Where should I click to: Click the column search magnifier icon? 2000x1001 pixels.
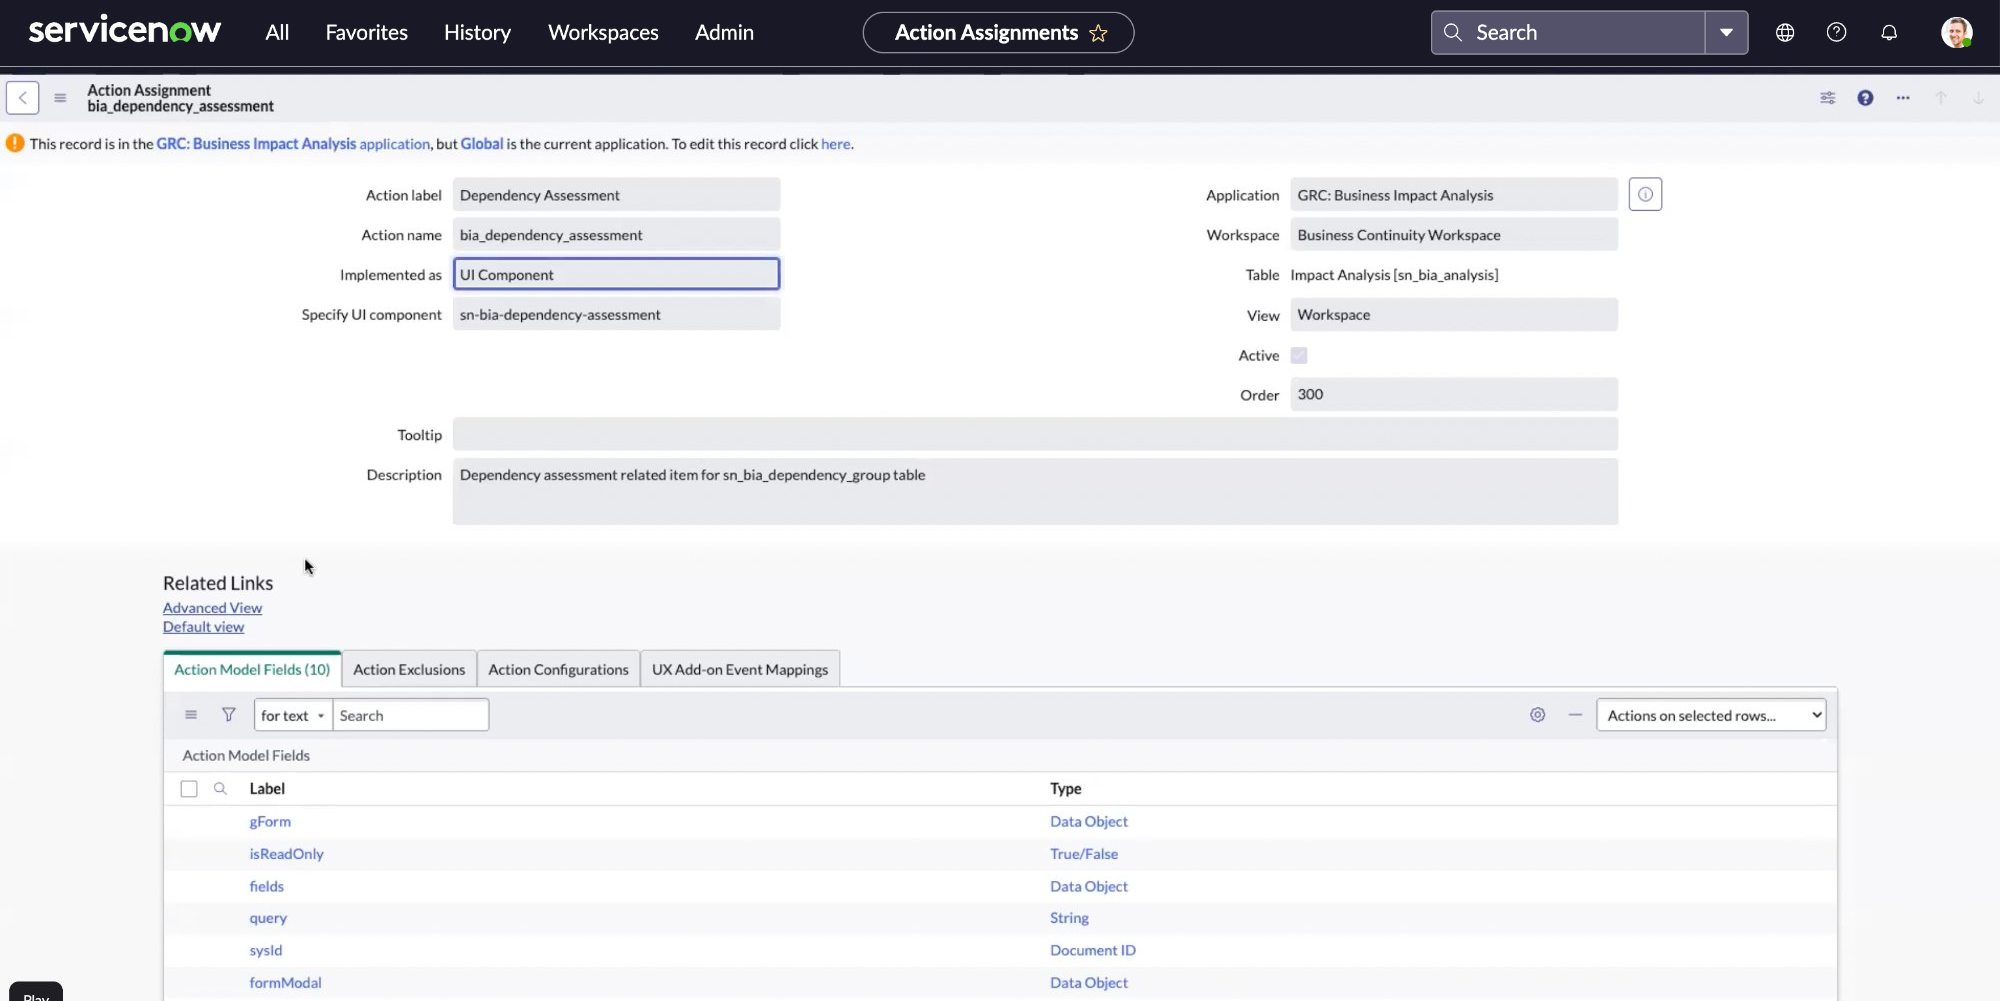pyautogui.click(x=220, y=789)
